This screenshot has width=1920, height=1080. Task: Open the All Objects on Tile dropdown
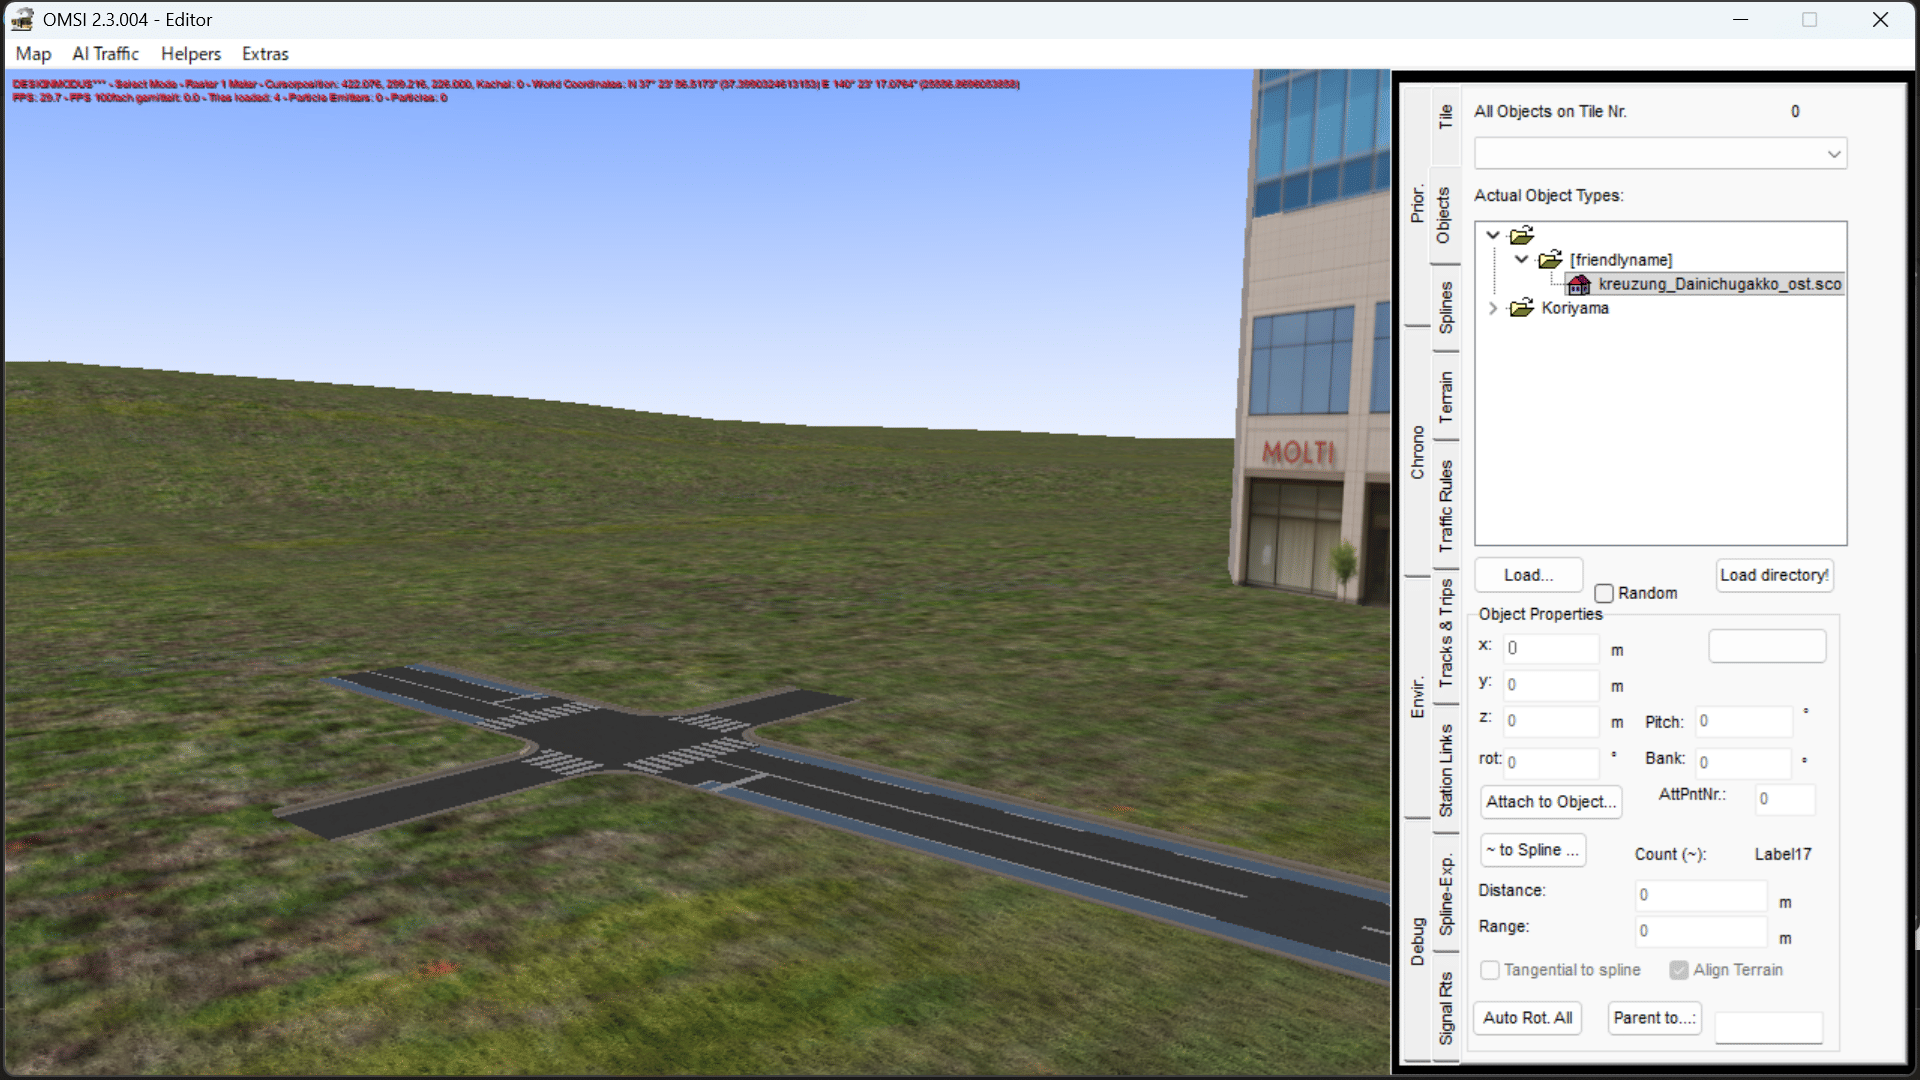(1833, 154)
